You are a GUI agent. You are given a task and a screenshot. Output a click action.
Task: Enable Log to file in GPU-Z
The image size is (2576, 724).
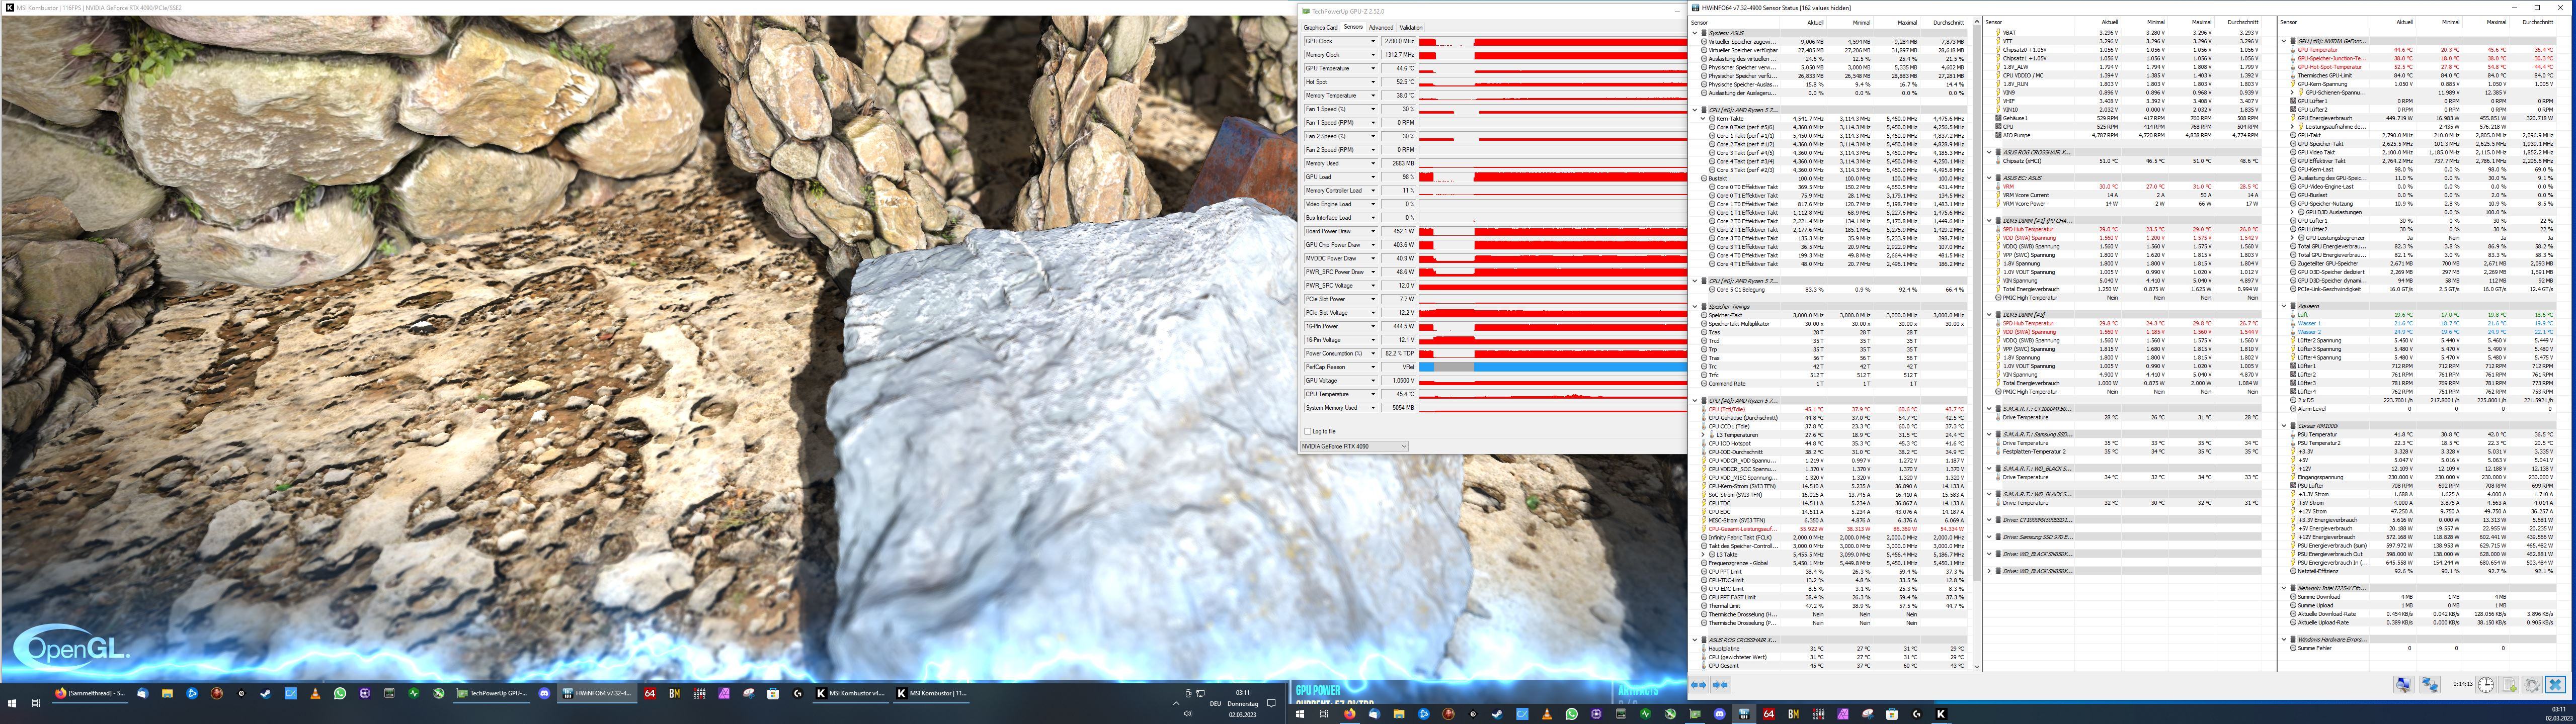click(1308, 431)
